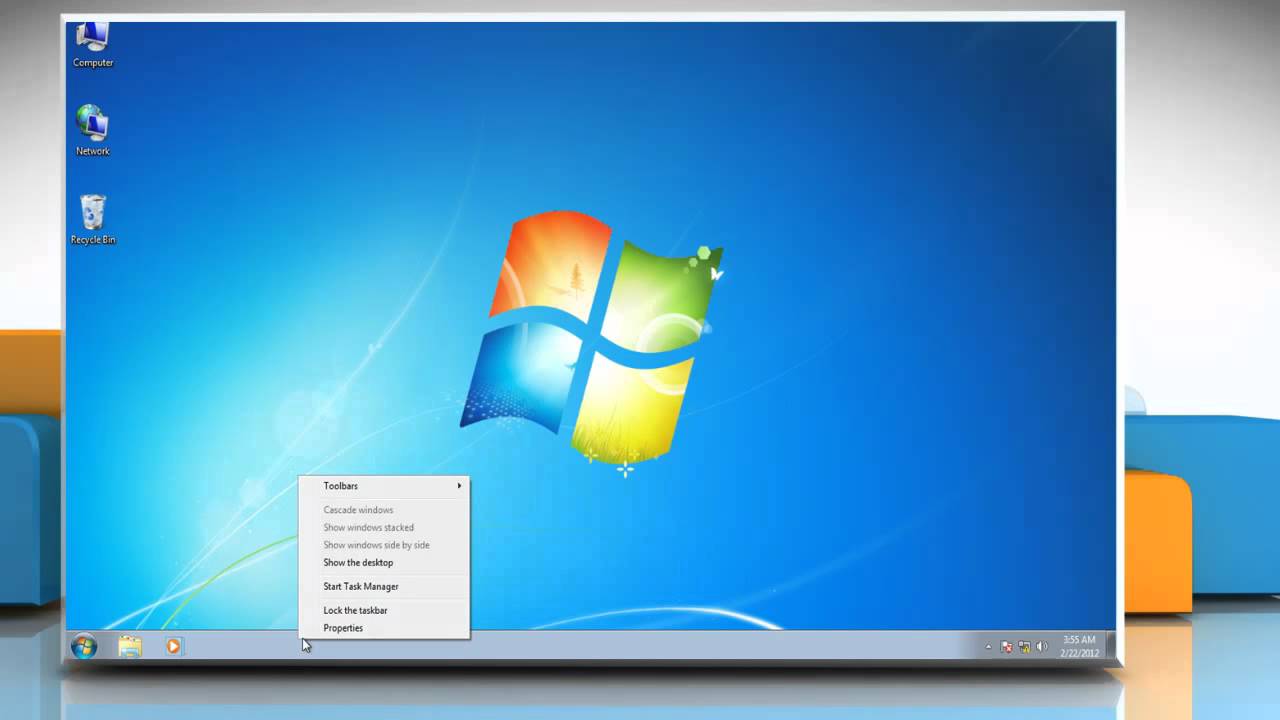Choose Start Task Manager menu entry

[385, 587]
